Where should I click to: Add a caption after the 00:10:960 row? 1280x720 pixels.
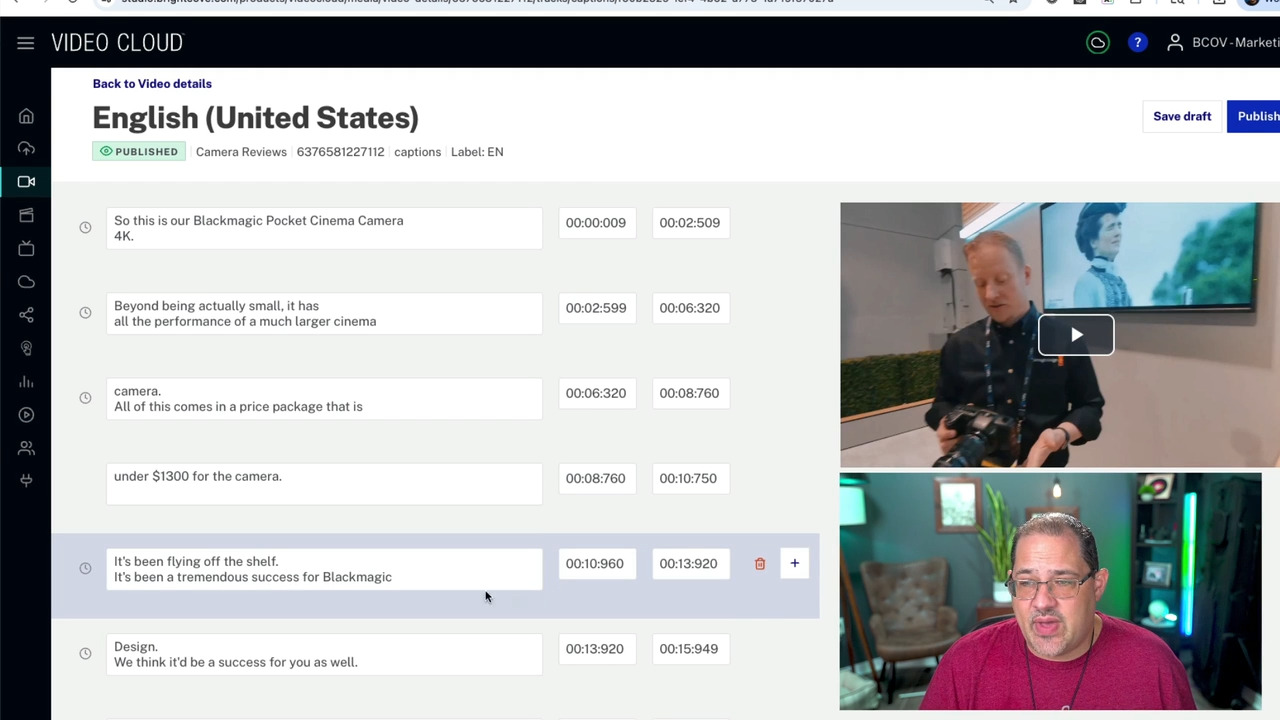[x=795, y=564]
